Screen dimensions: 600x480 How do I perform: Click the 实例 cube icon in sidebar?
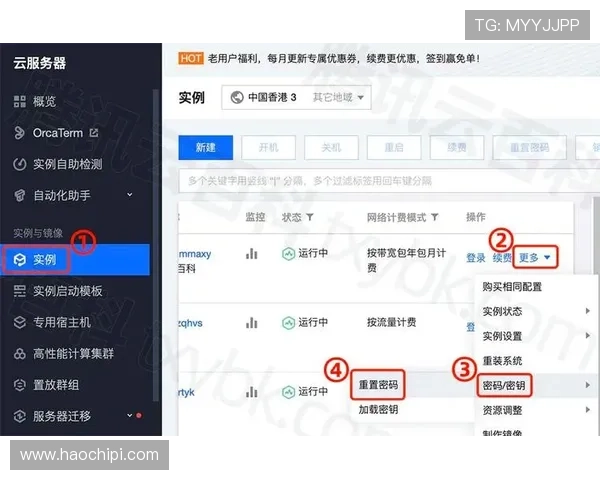(x=20, y=260)
